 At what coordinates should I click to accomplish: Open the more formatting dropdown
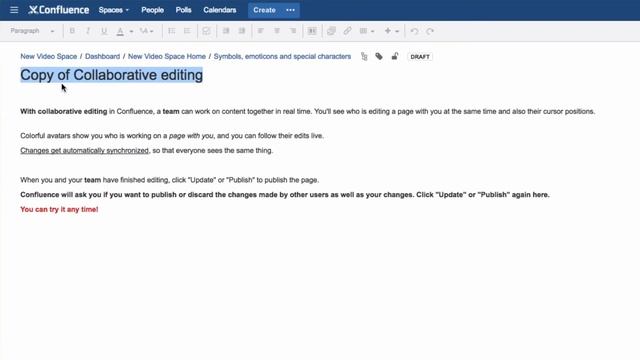(x=147, y=31)
